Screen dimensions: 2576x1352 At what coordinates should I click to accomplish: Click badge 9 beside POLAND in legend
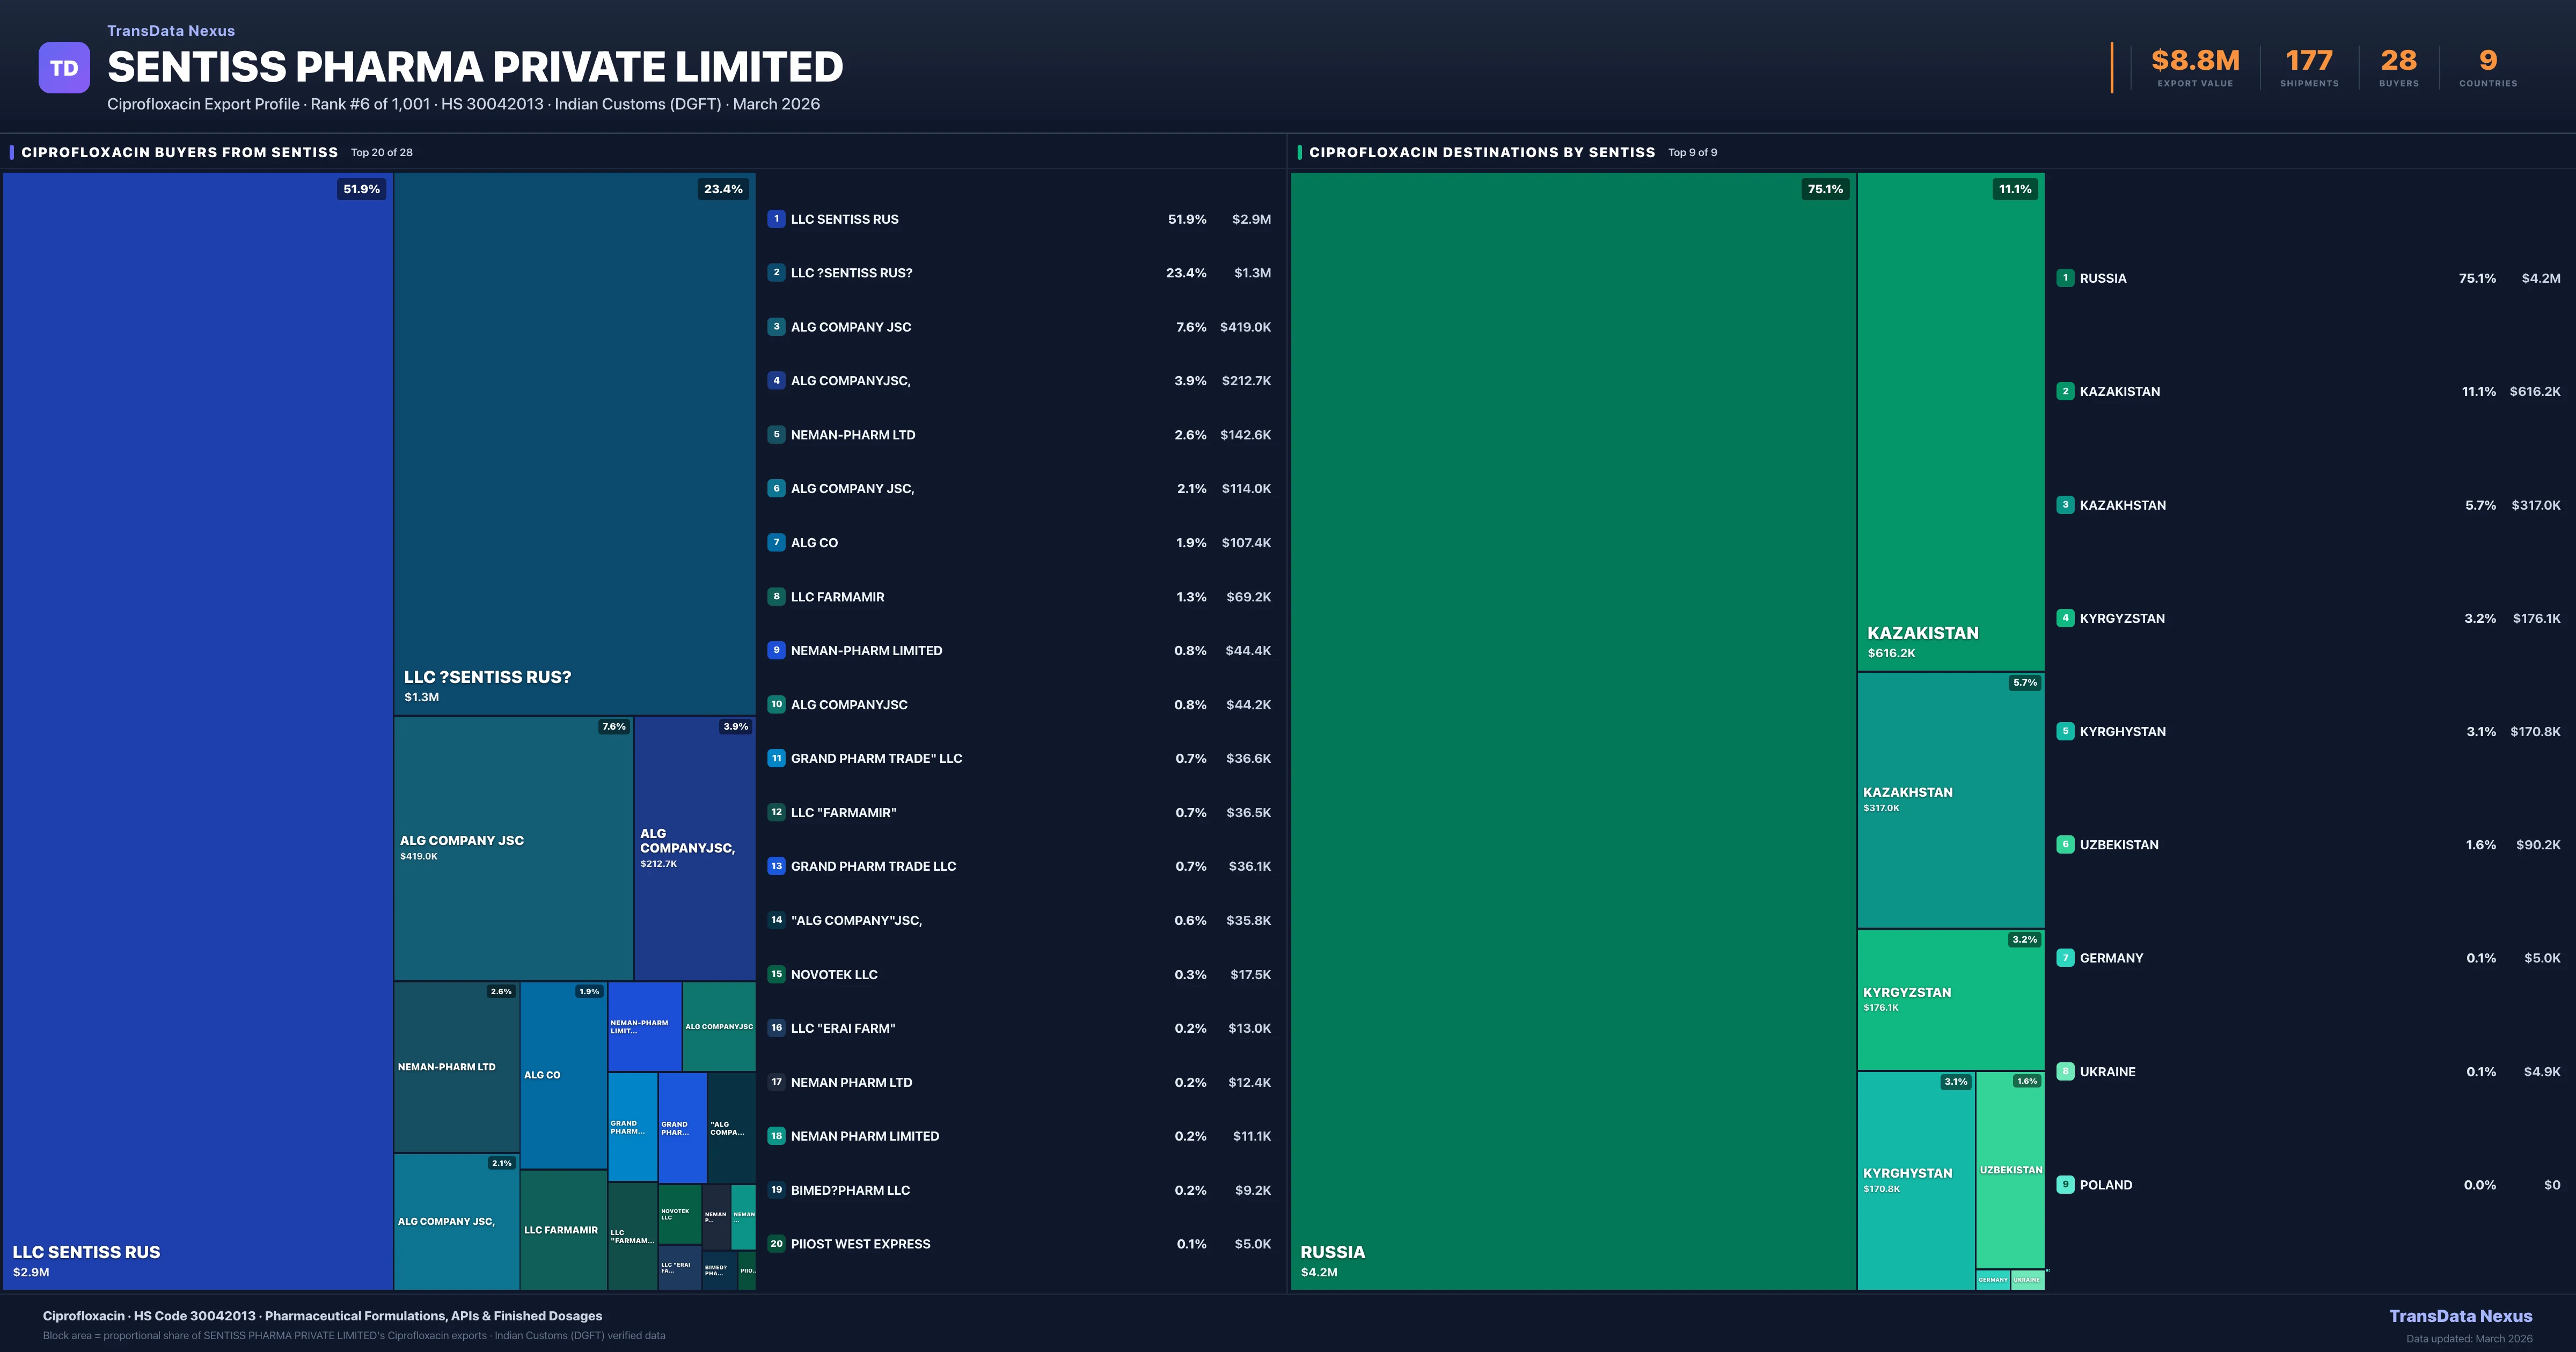2065,1185
